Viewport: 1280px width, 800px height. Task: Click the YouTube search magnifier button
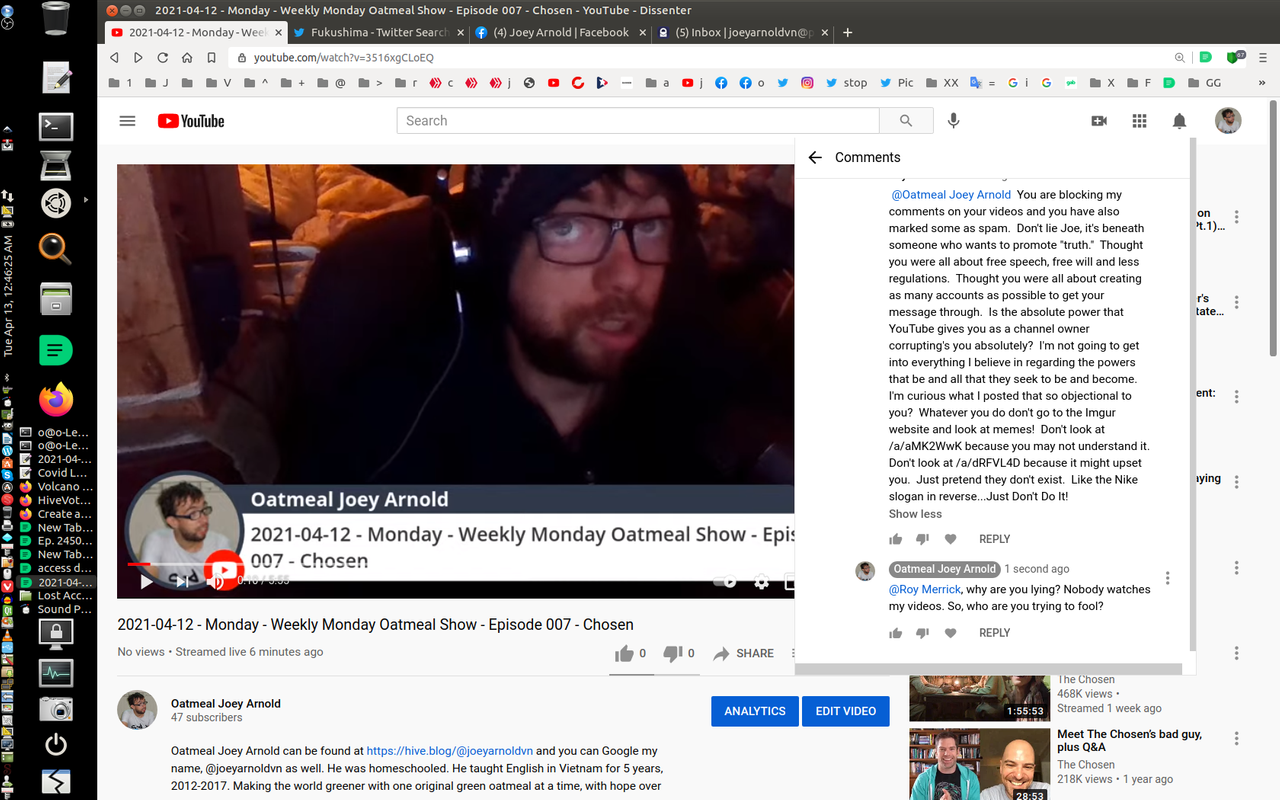click(x=906, y=121)
